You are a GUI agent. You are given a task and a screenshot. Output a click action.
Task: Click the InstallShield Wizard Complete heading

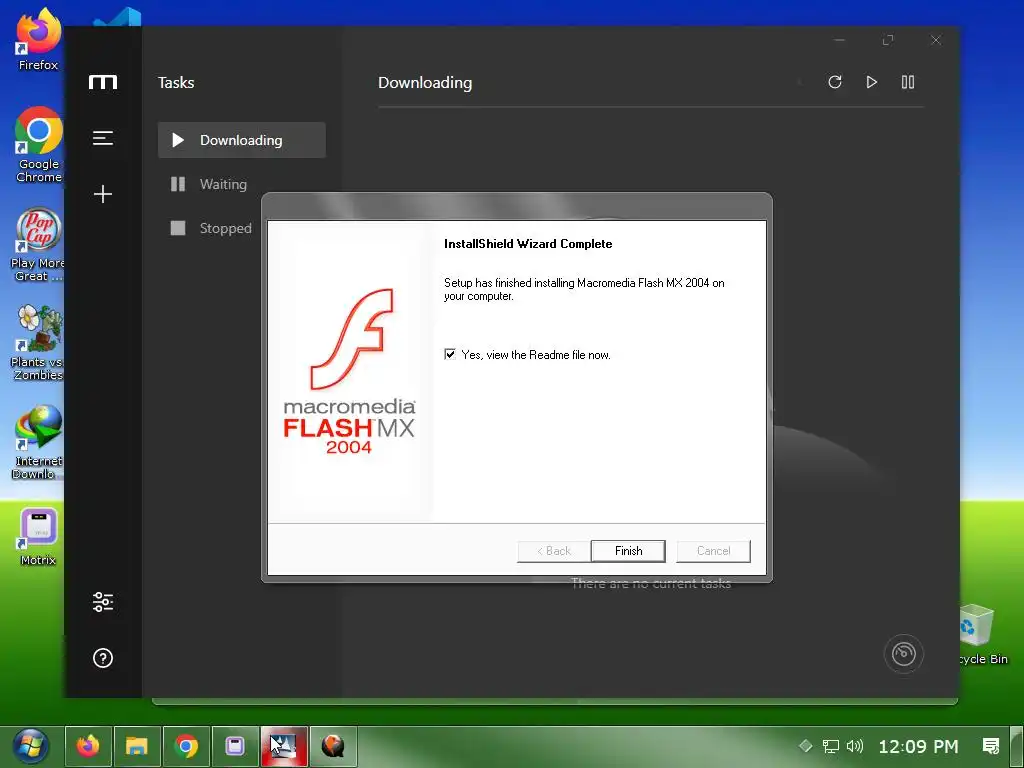click(528, 244)
